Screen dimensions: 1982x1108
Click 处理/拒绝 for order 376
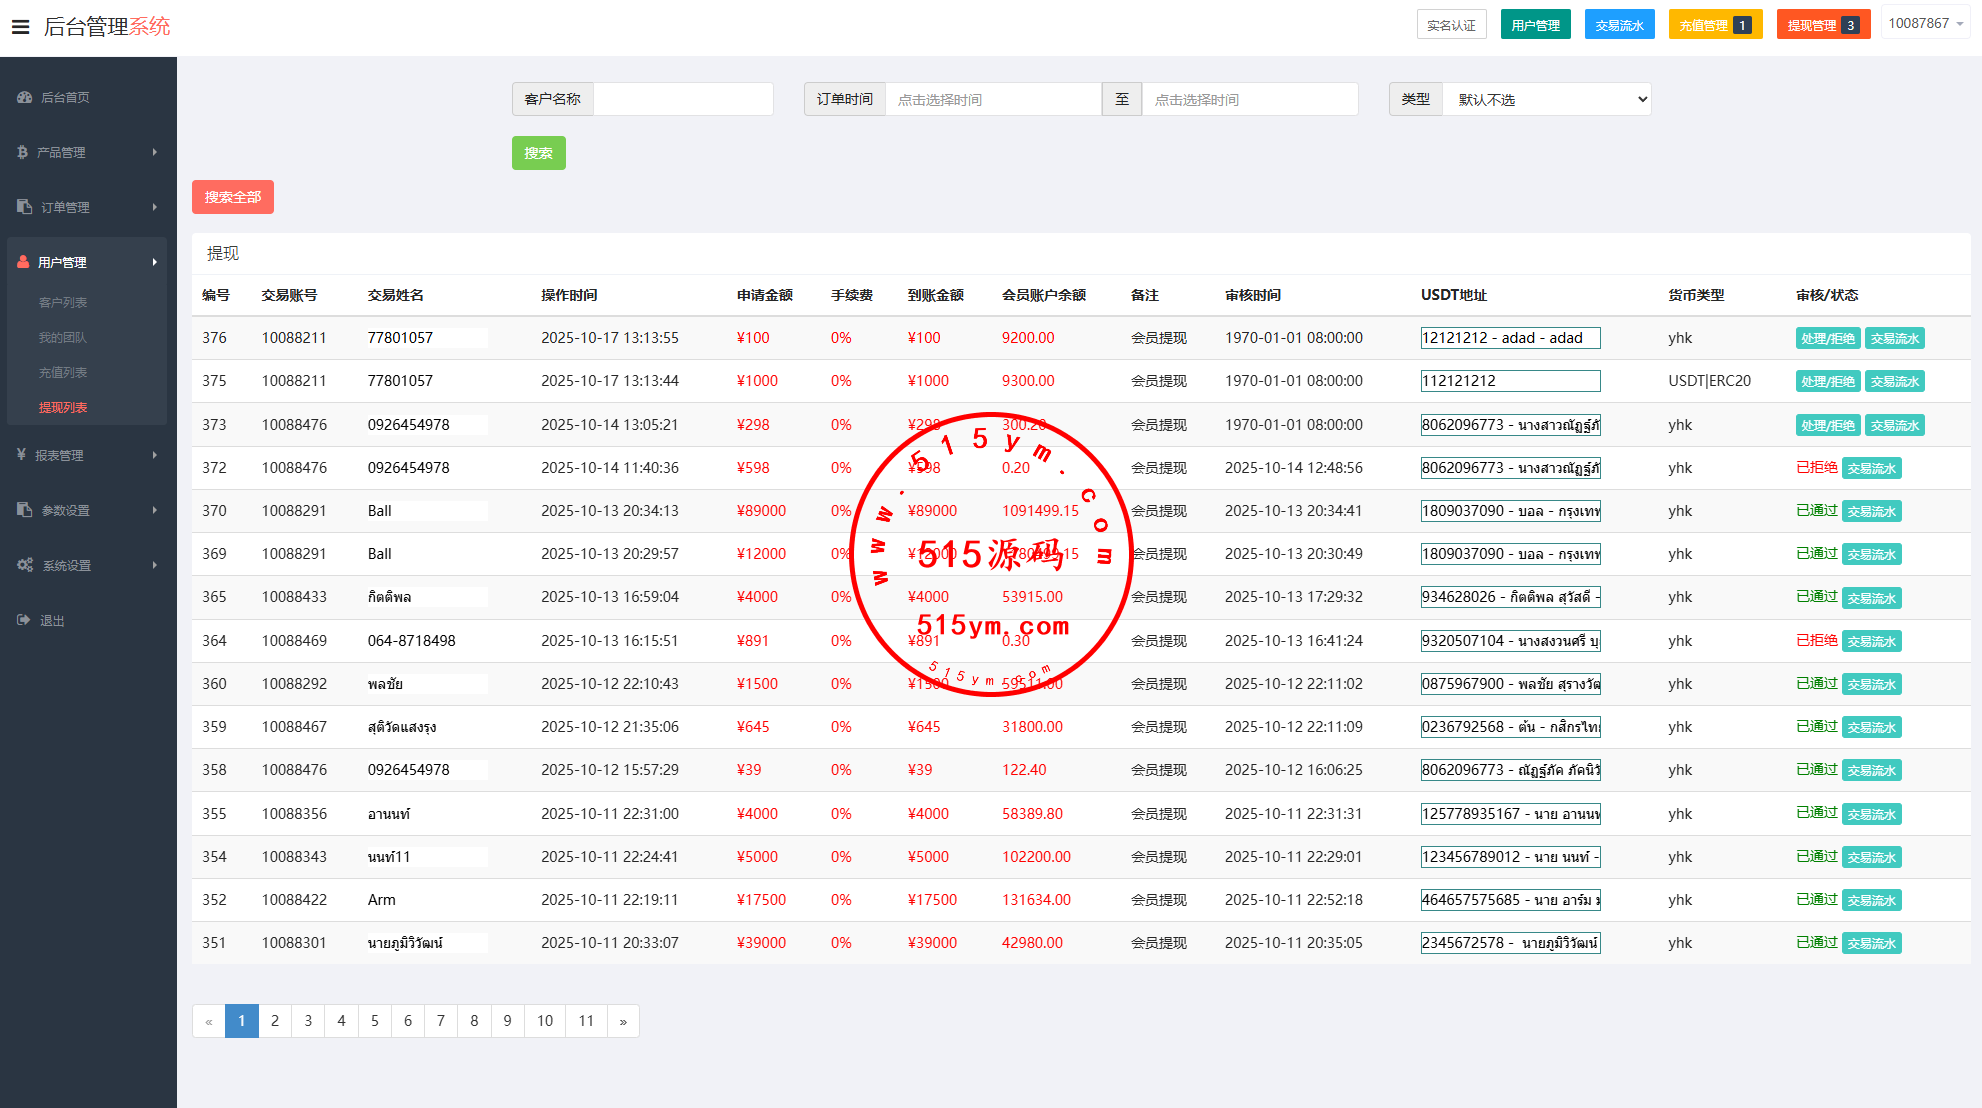point(1827,339)
